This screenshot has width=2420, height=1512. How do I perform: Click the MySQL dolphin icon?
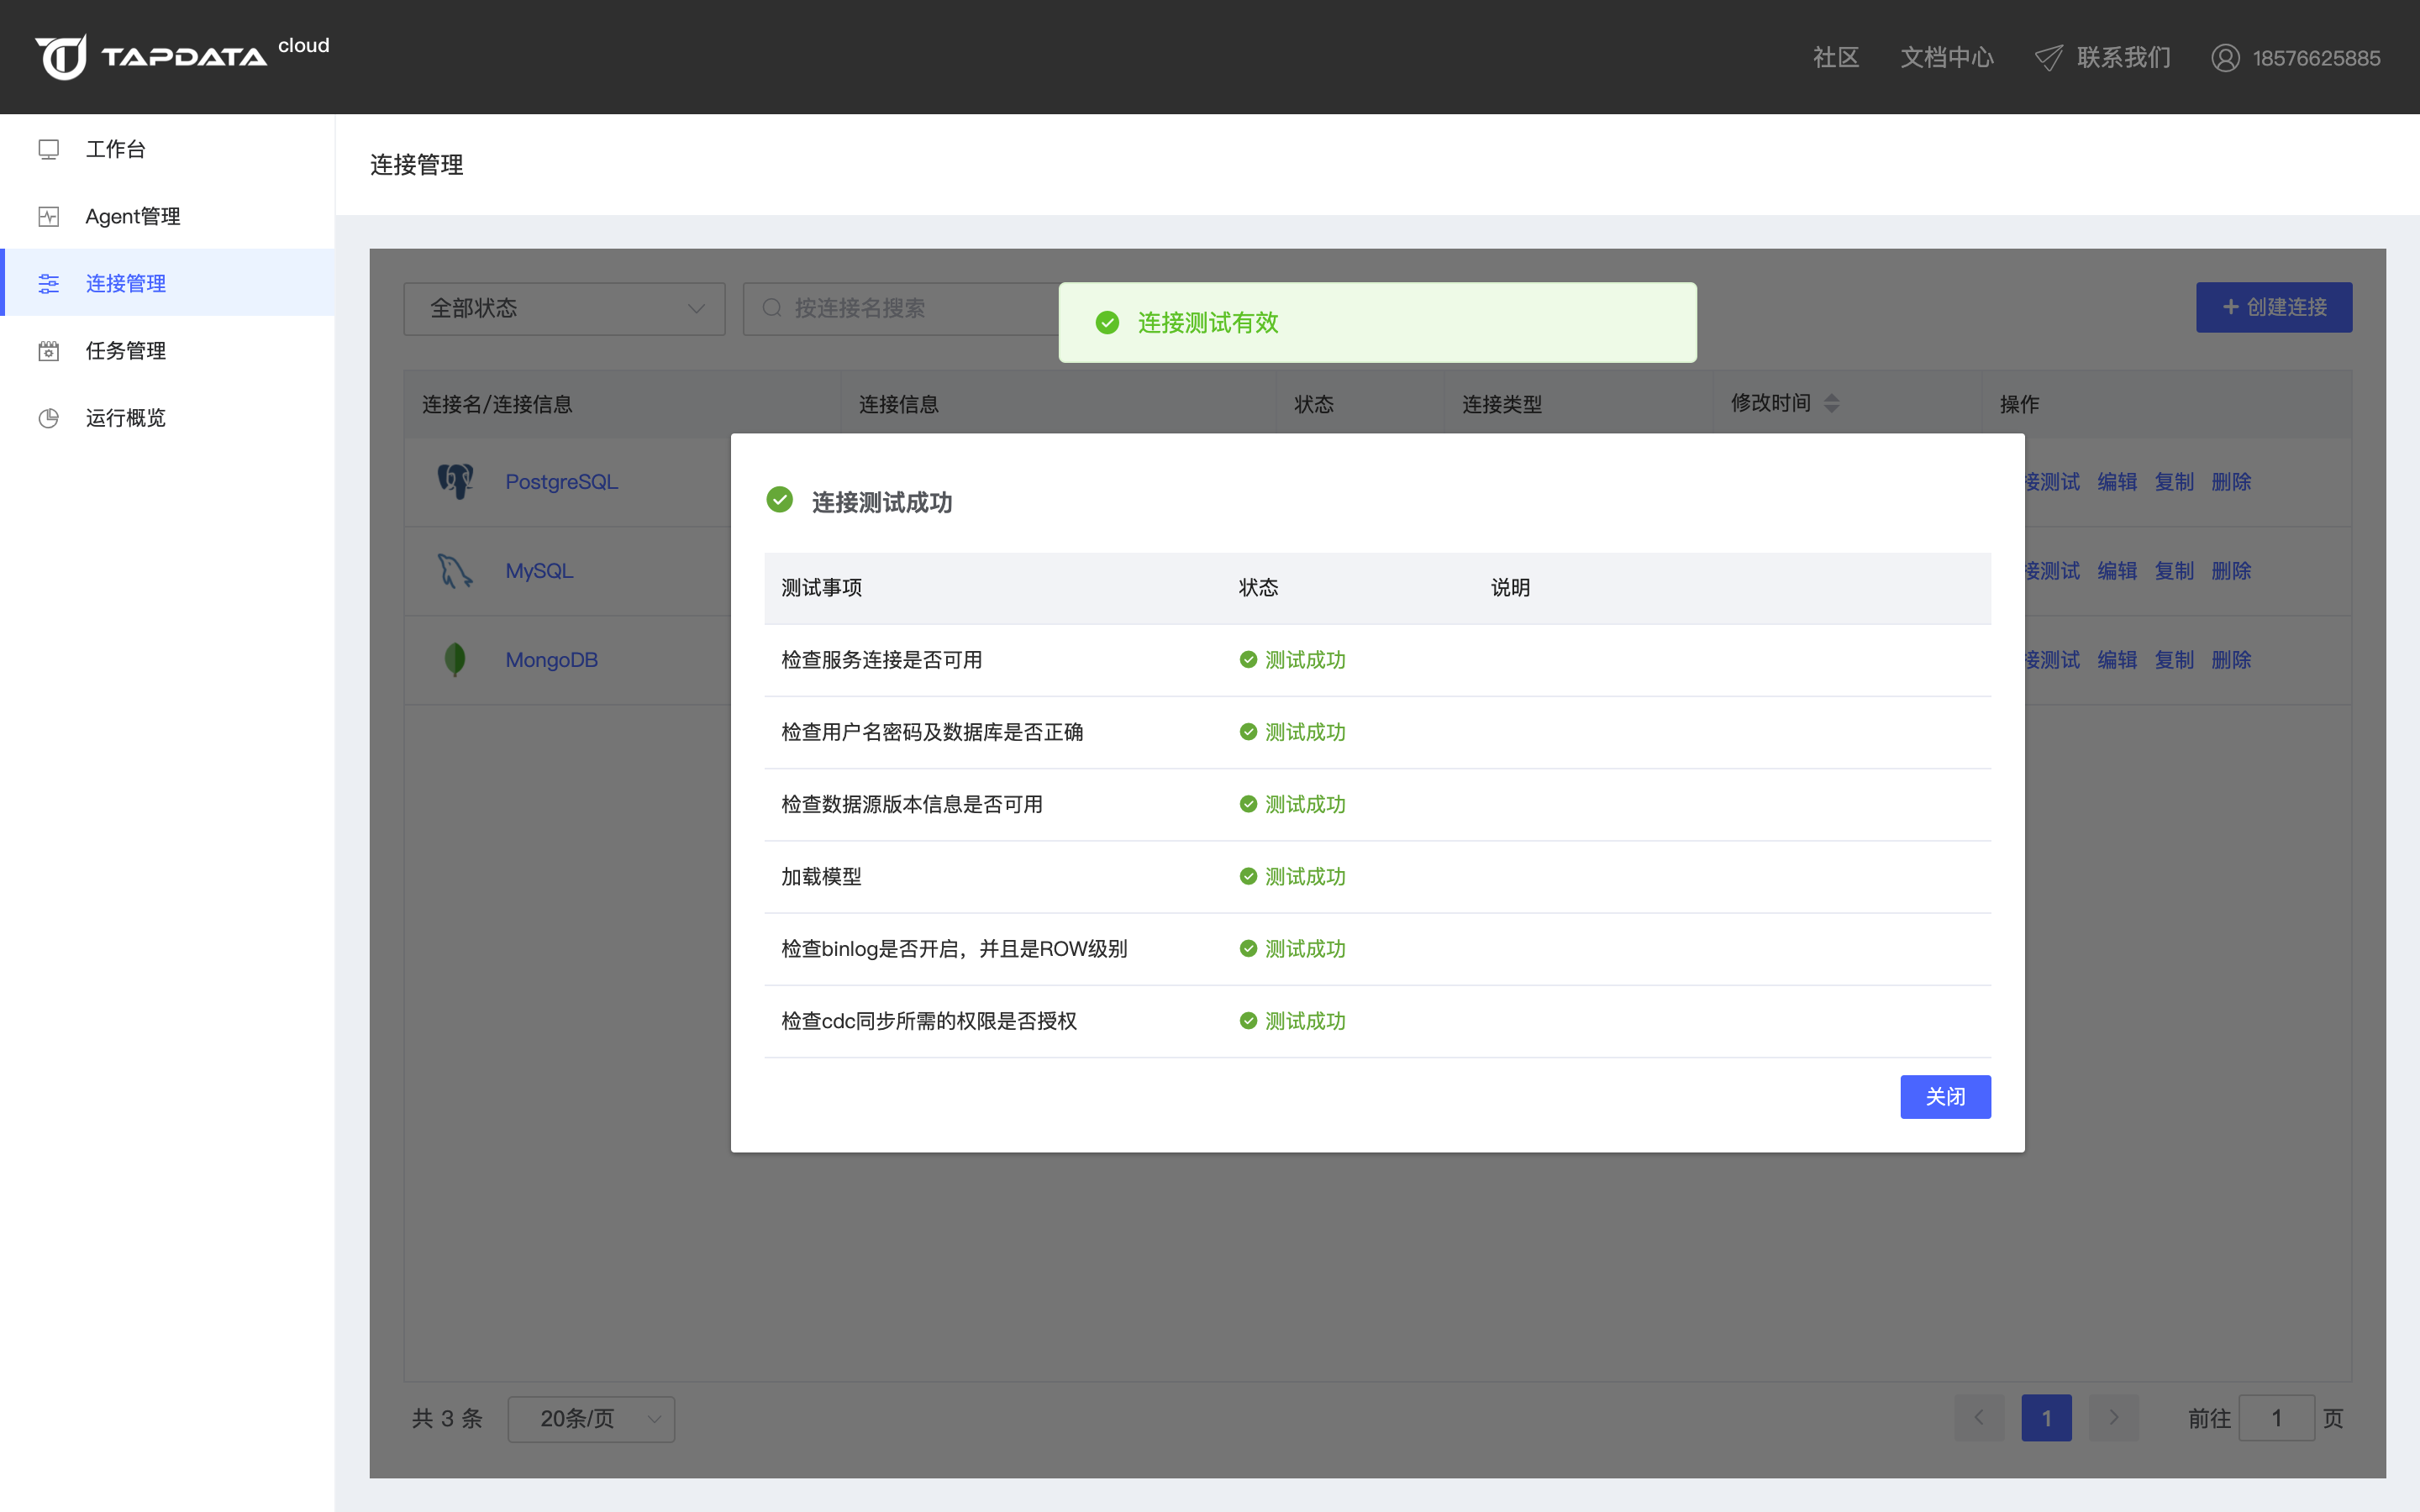455,570
